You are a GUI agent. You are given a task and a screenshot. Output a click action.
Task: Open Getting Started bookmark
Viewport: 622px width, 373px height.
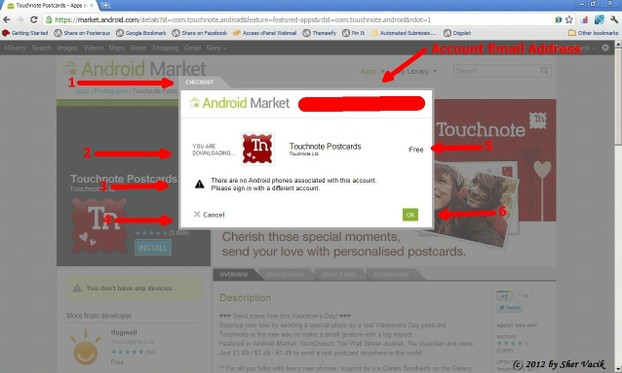(x=25, y=33)
